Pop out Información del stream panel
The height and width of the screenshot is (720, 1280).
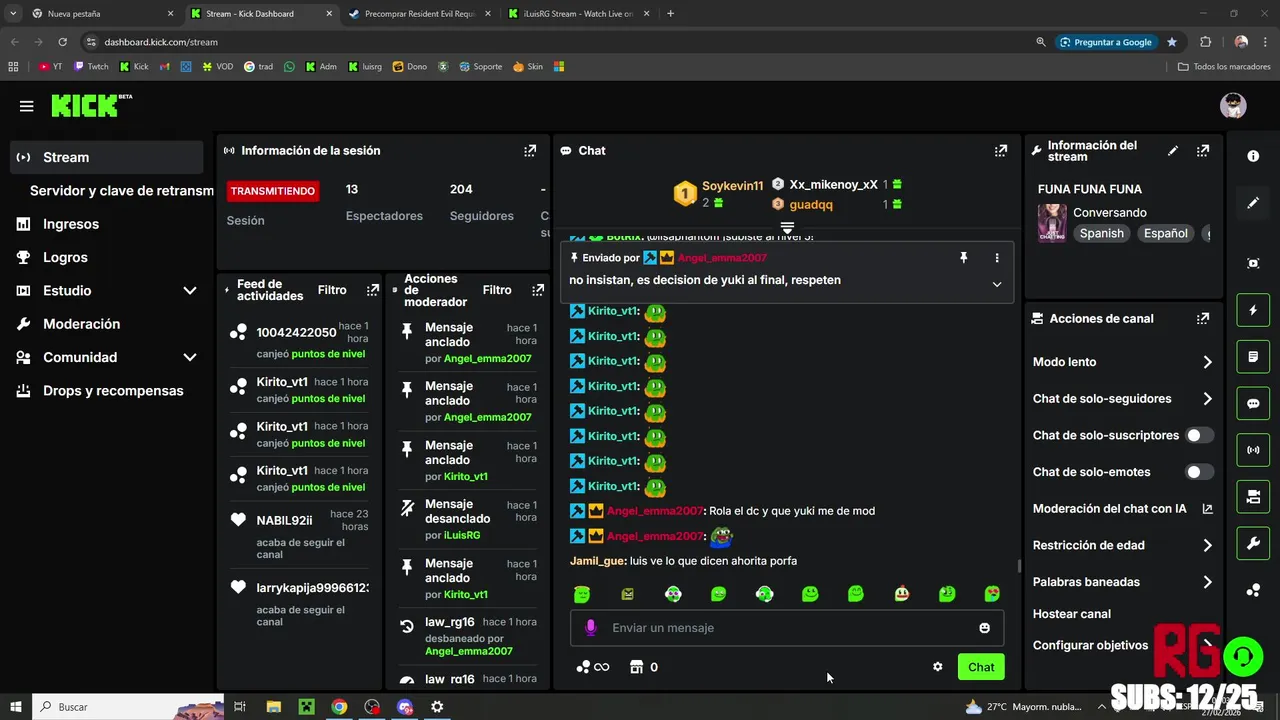pos(1203,151)
